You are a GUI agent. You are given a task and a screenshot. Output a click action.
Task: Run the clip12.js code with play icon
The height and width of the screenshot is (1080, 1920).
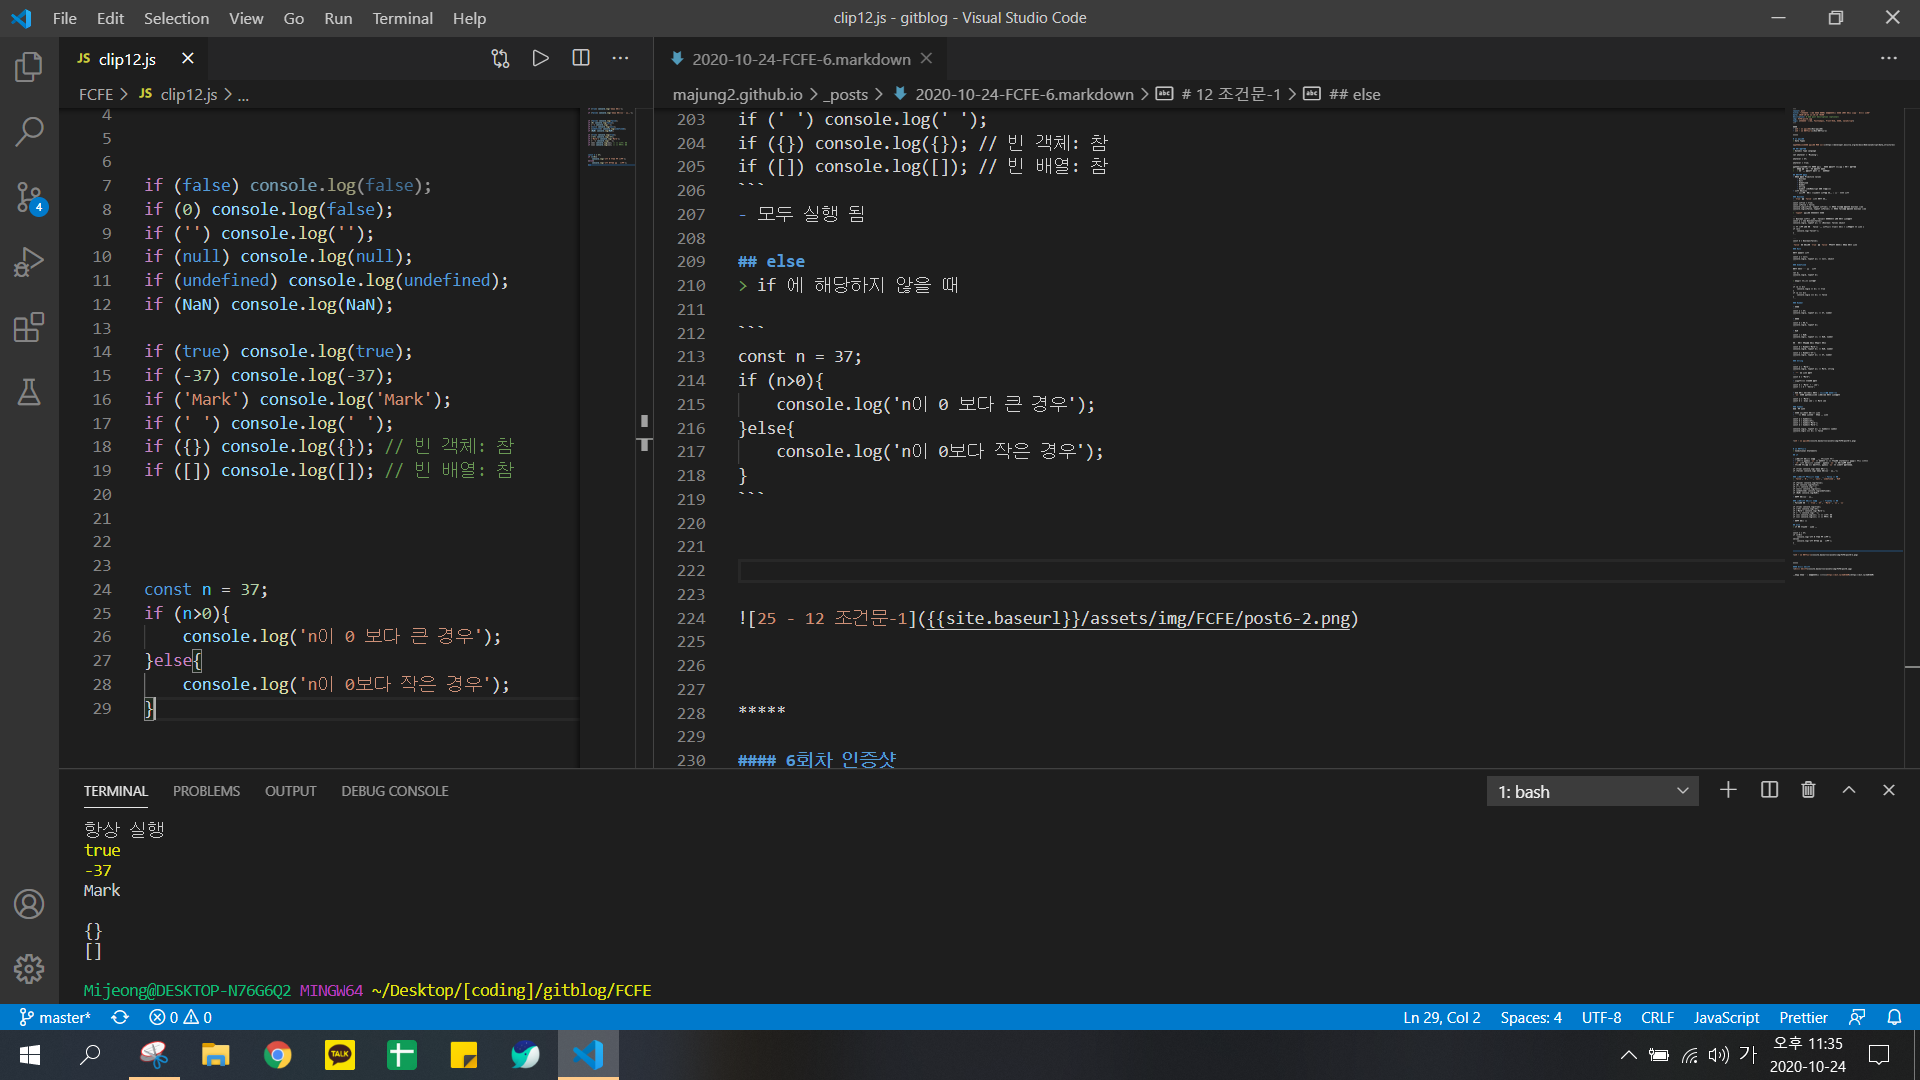point(540,59)
